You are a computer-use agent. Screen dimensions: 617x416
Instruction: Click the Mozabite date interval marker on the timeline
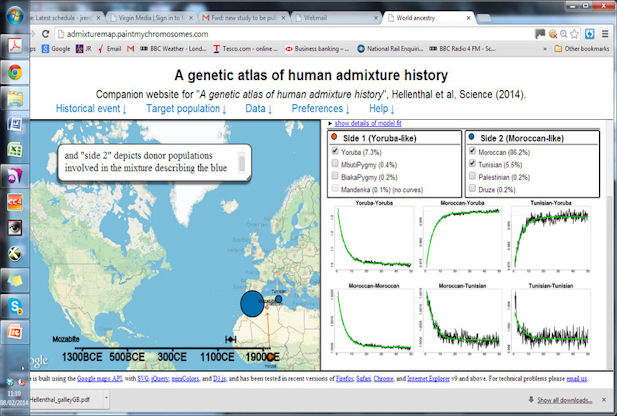(231, 339)
